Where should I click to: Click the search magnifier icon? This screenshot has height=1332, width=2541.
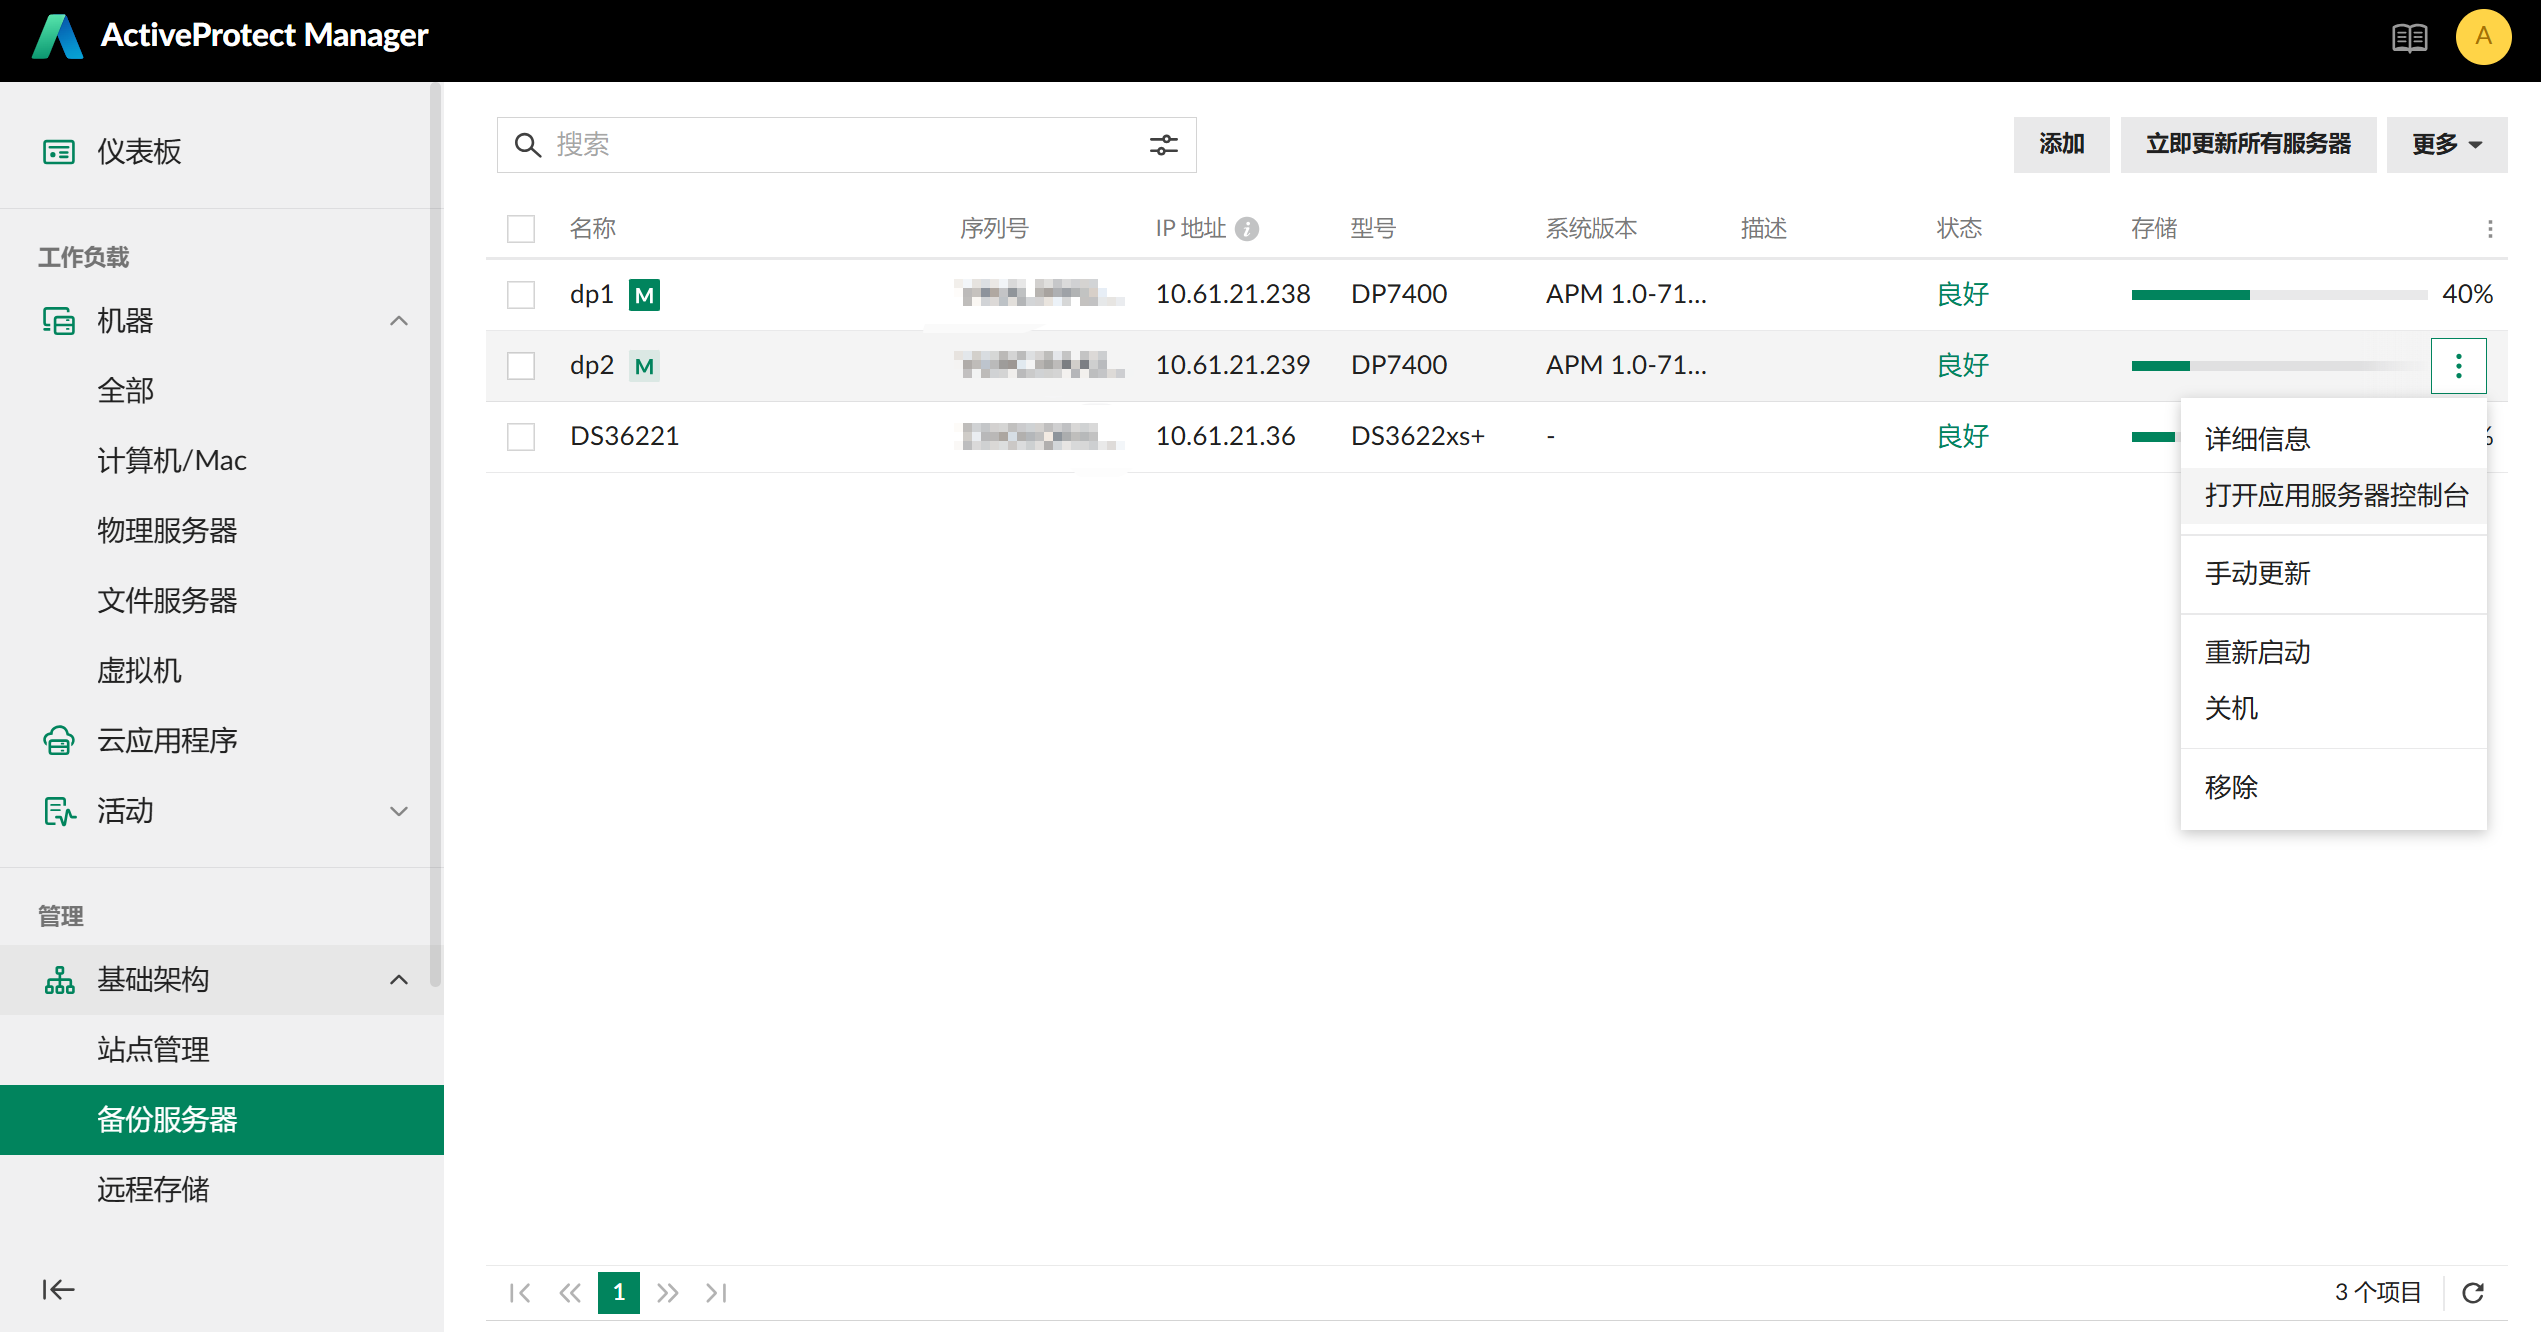527,145
